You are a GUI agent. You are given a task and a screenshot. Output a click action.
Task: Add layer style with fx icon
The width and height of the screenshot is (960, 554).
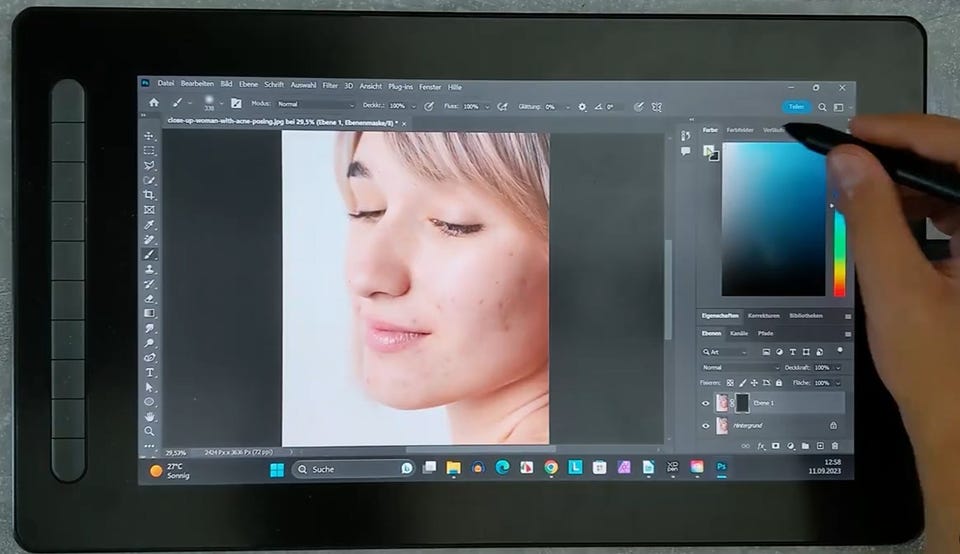point(761,446)
